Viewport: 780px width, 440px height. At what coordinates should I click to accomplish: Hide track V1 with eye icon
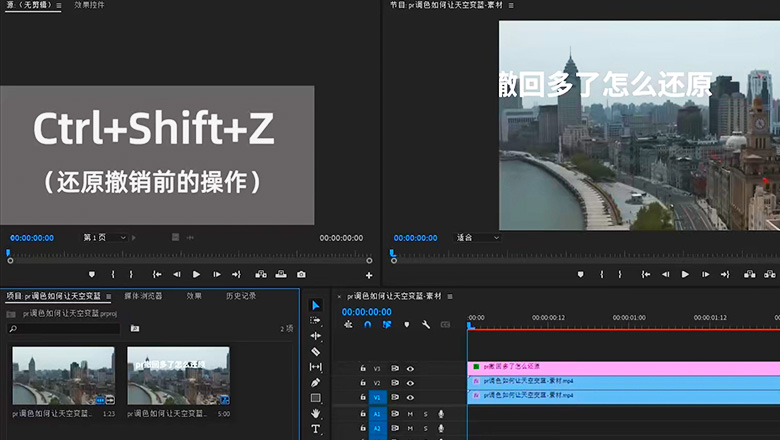410,397
